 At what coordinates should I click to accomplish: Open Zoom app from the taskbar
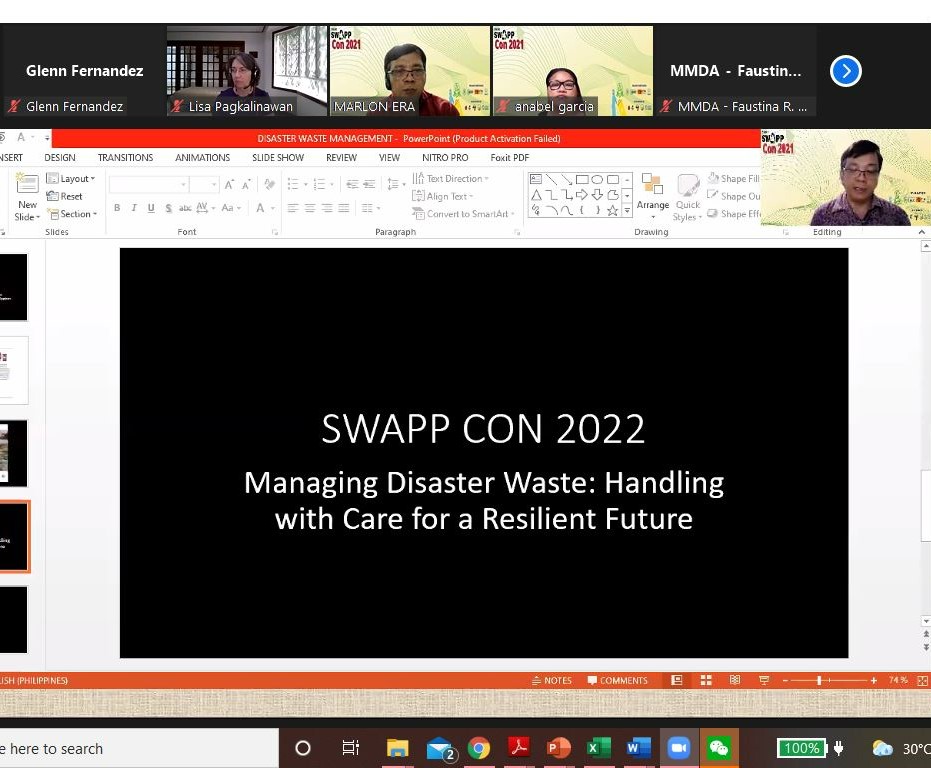pos(679,748)
